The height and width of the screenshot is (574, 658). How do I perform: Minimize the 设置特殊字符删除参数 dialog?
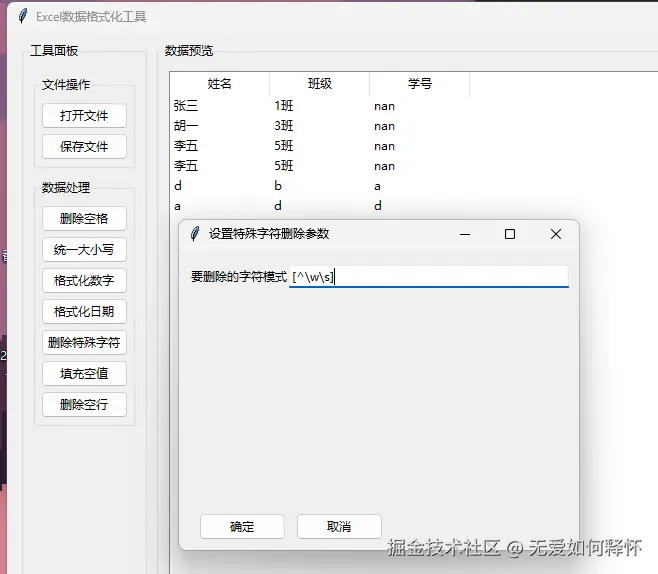coord(465,234)
